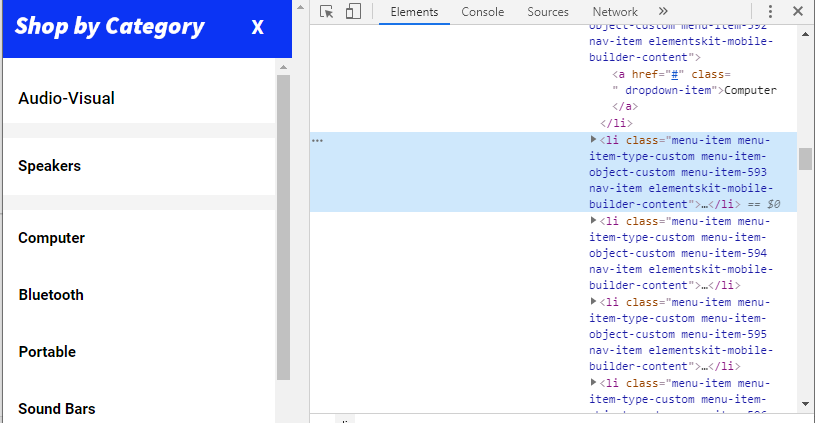This screenshot has width=815, height=423.
Task: Select the Computer text node in DOM
Action: 750,90
